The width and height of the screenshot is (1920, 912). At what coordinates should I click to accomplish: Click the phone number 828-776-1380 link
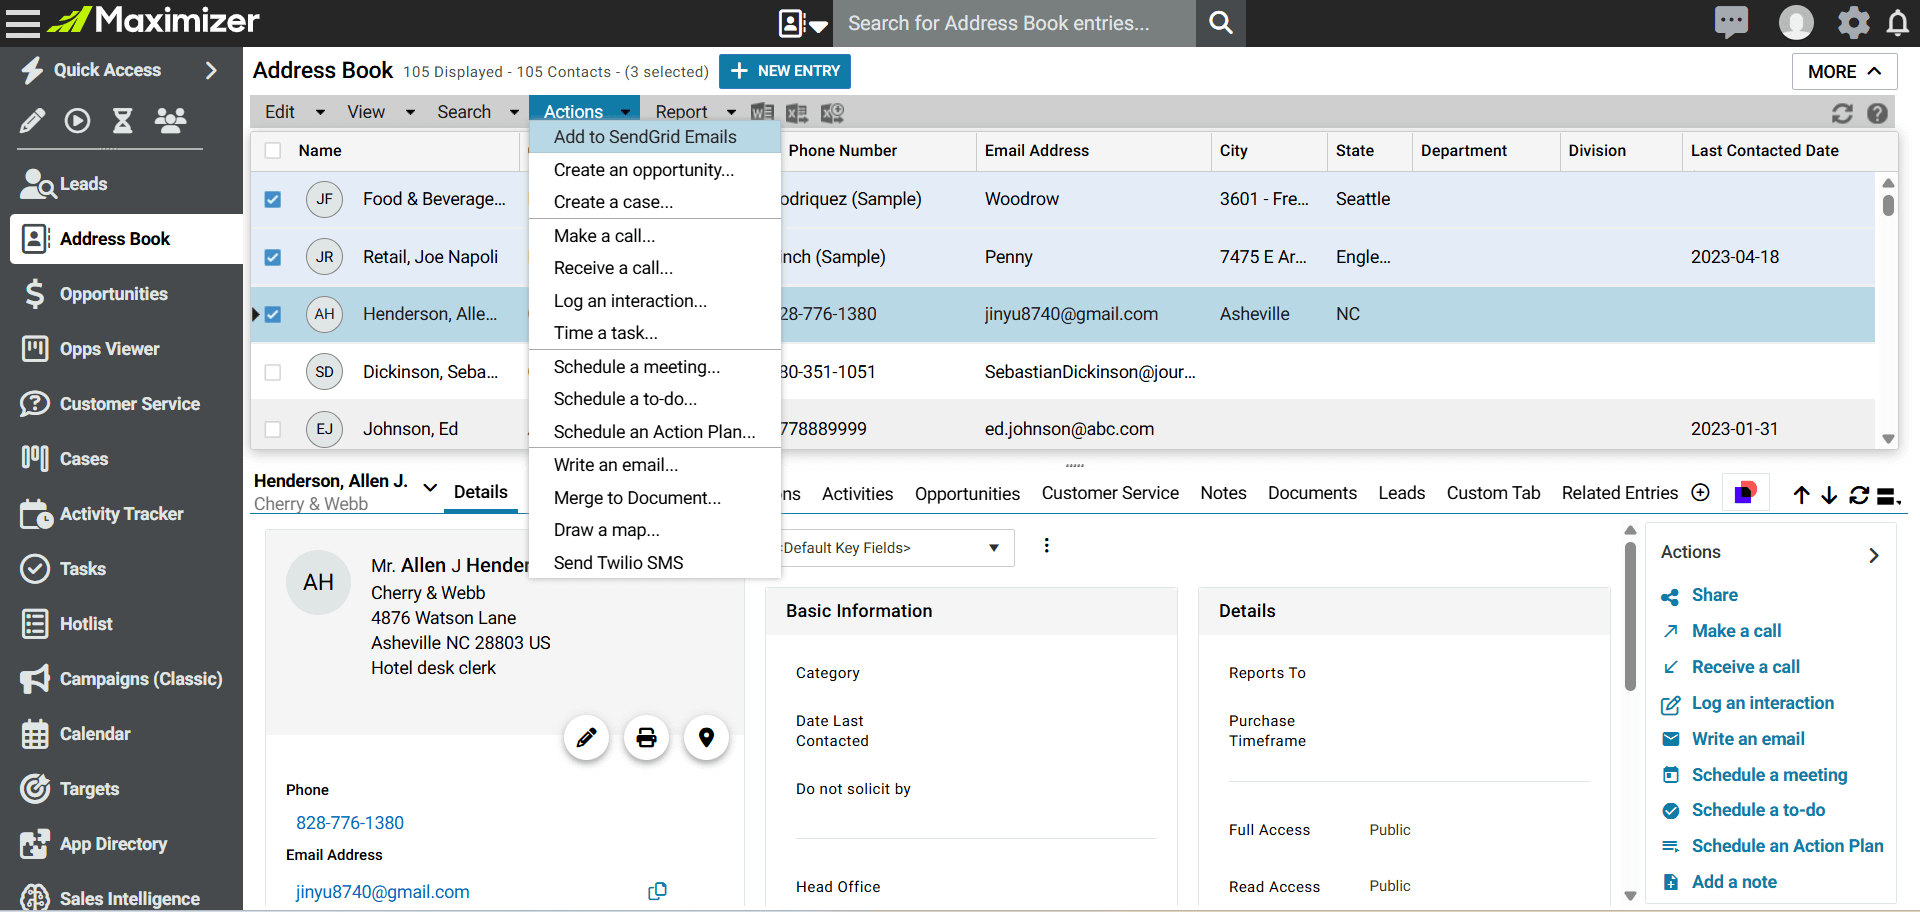click(x=350, y=823)
